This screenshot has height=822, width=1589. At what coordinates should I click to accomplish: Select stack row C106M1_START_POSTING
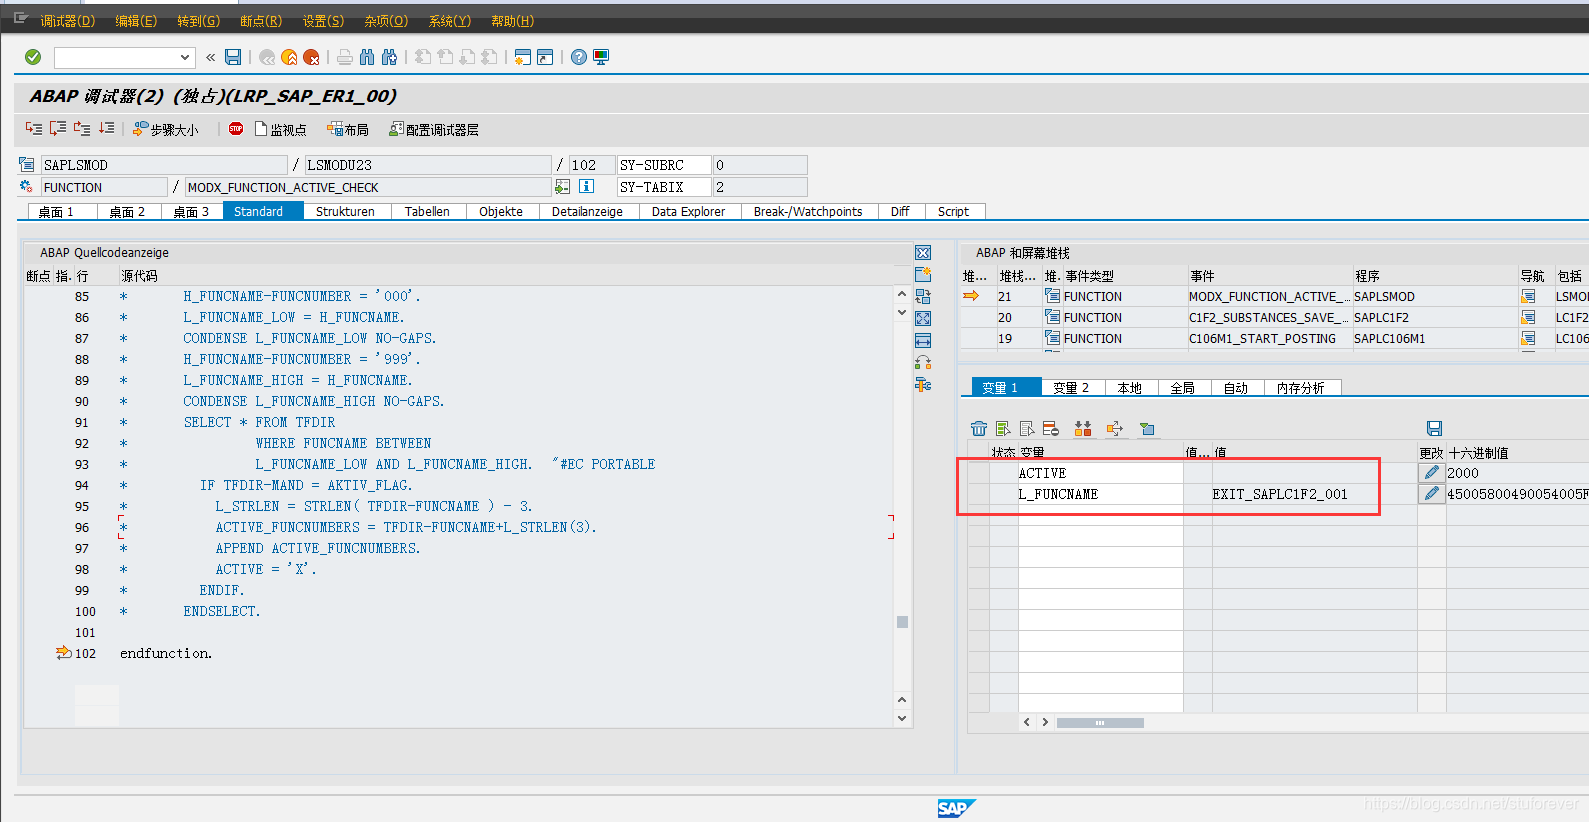(1262, 338)
